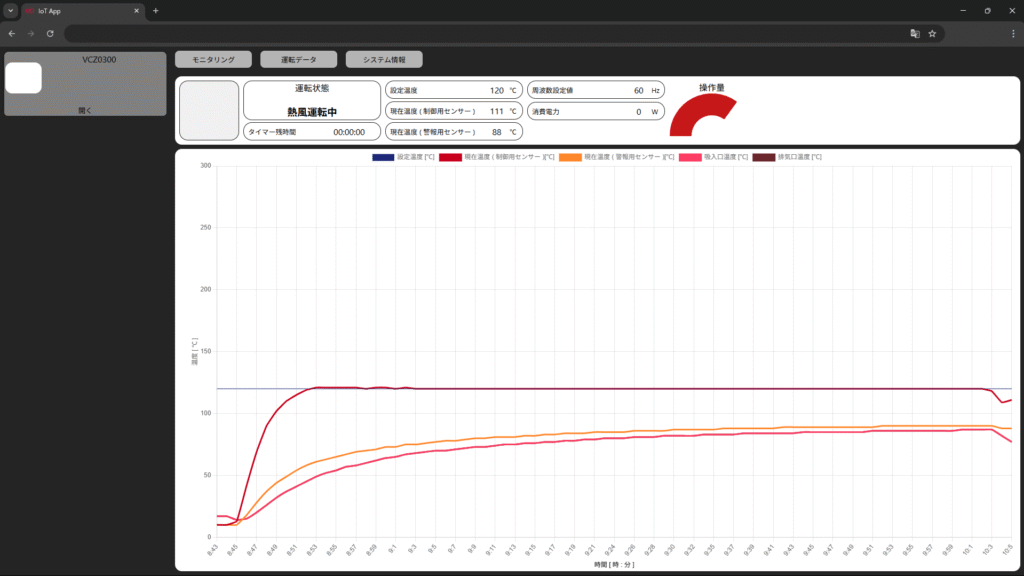Viewport: 1024px width, 576px height.
Task: Open a new browser tab
Action: coord(156,10)
